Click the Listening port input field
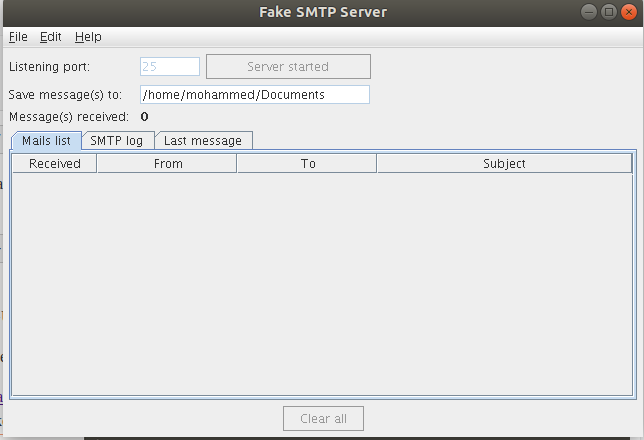This screenshot has height=440, width=644. [x=170, y=67]
